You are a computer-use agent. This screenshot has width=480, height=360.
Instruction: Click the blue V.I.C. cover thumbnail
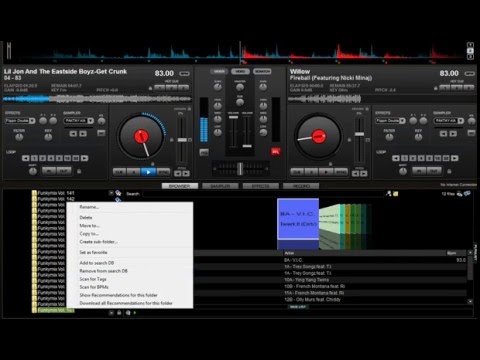tap(298, 219)
